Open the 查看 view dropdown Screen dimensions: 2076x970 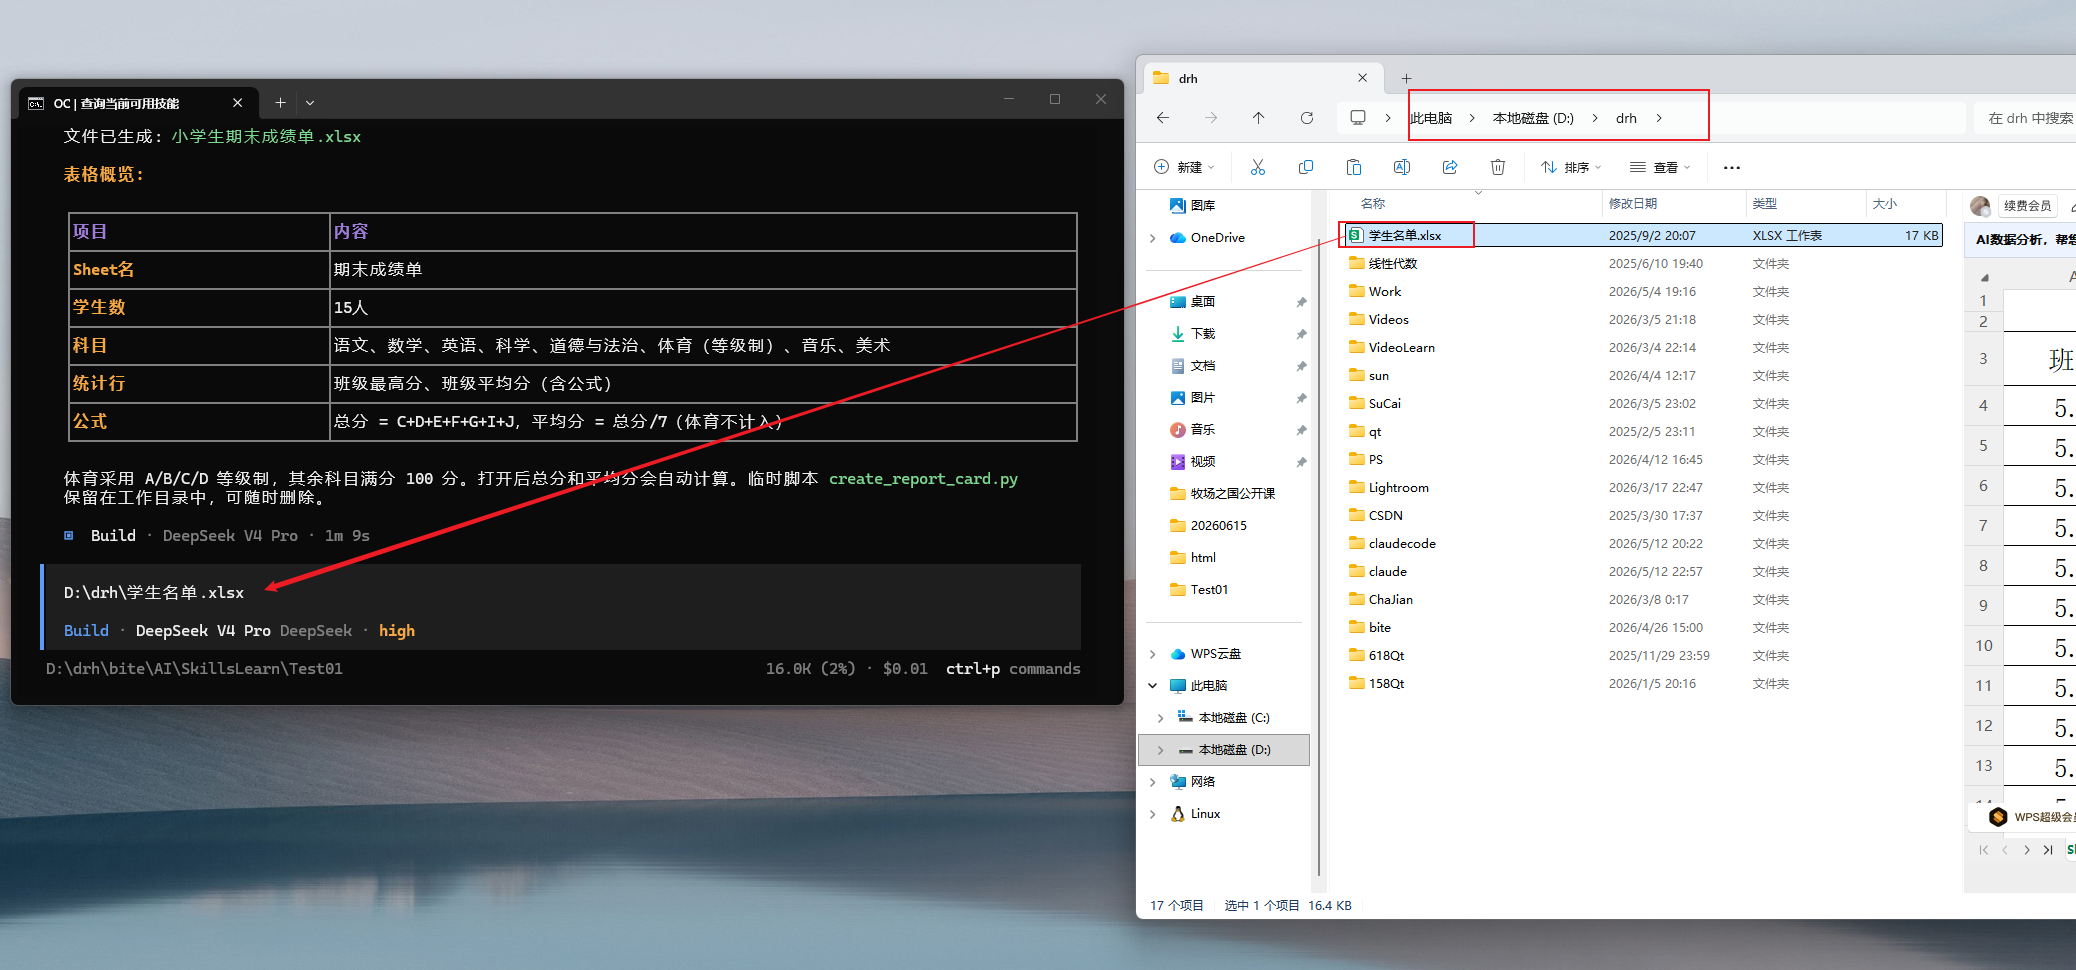[1660, 167]
